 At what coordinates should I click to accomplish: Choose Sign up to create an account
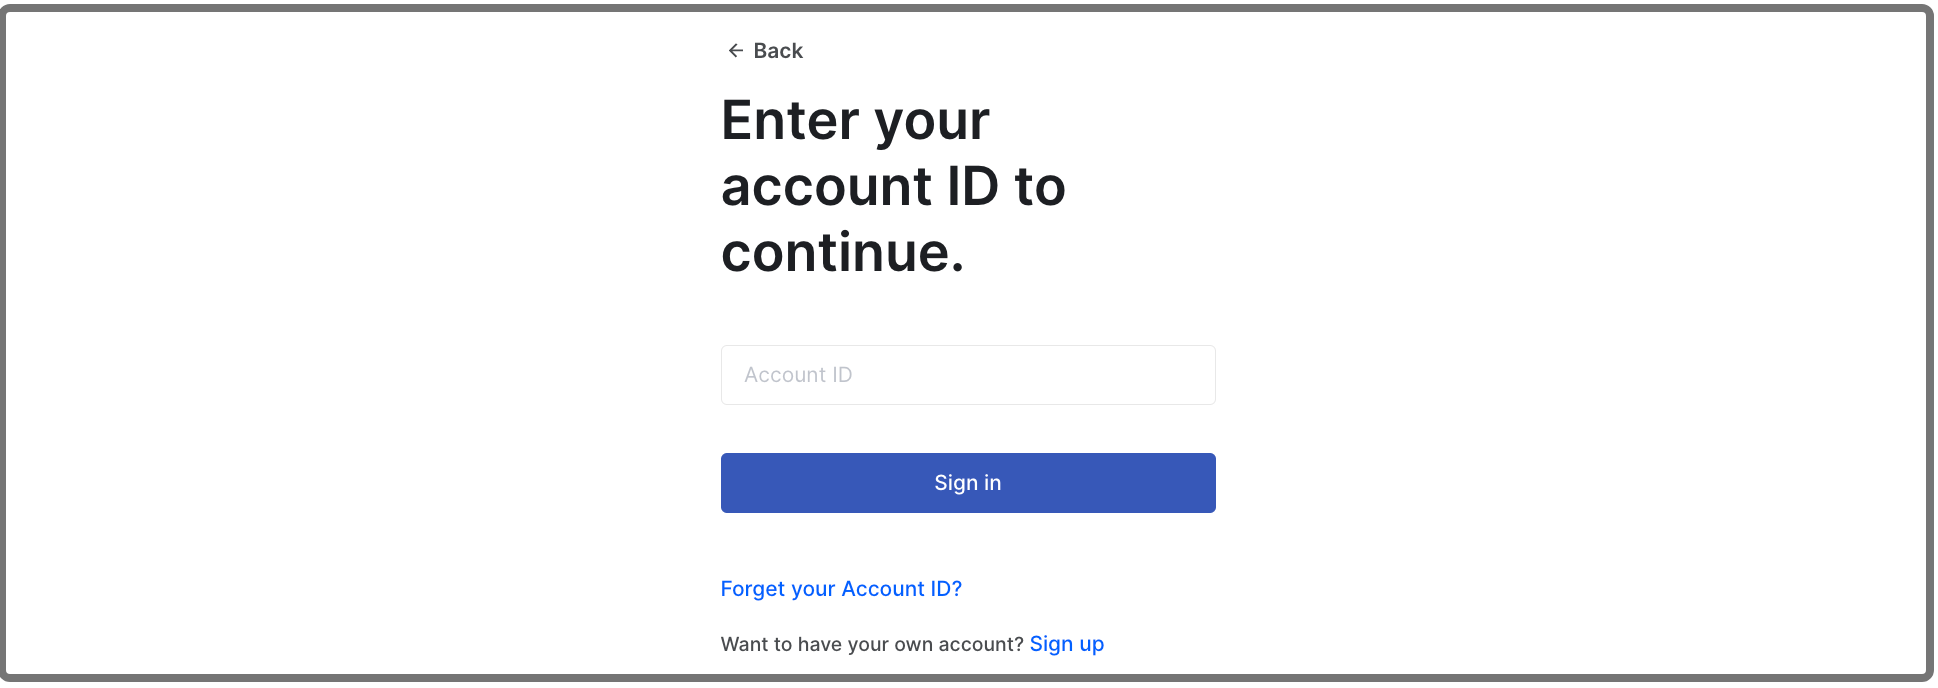[1066, 643]
